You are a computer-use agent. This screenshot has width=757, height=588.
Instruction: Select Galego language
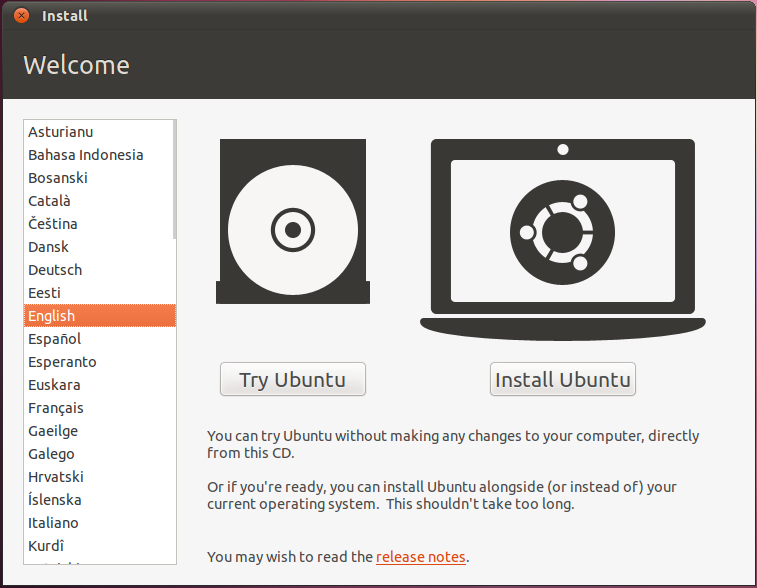(x=99, y=454)
